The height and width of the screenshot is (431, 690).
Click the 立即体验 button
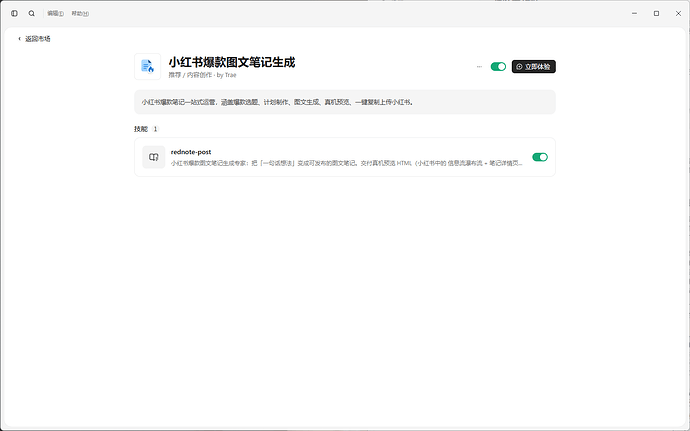pyautogui.click(x=533, y=66)
